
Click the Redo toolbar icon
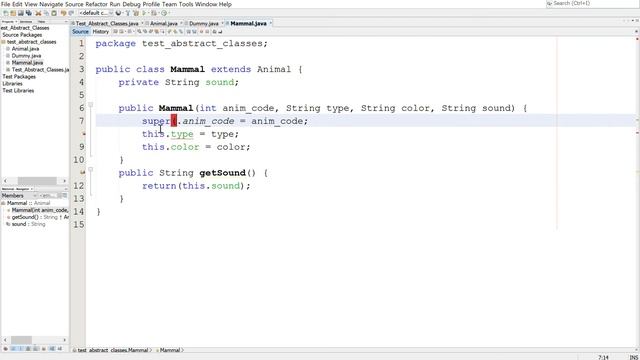[71, 13]
